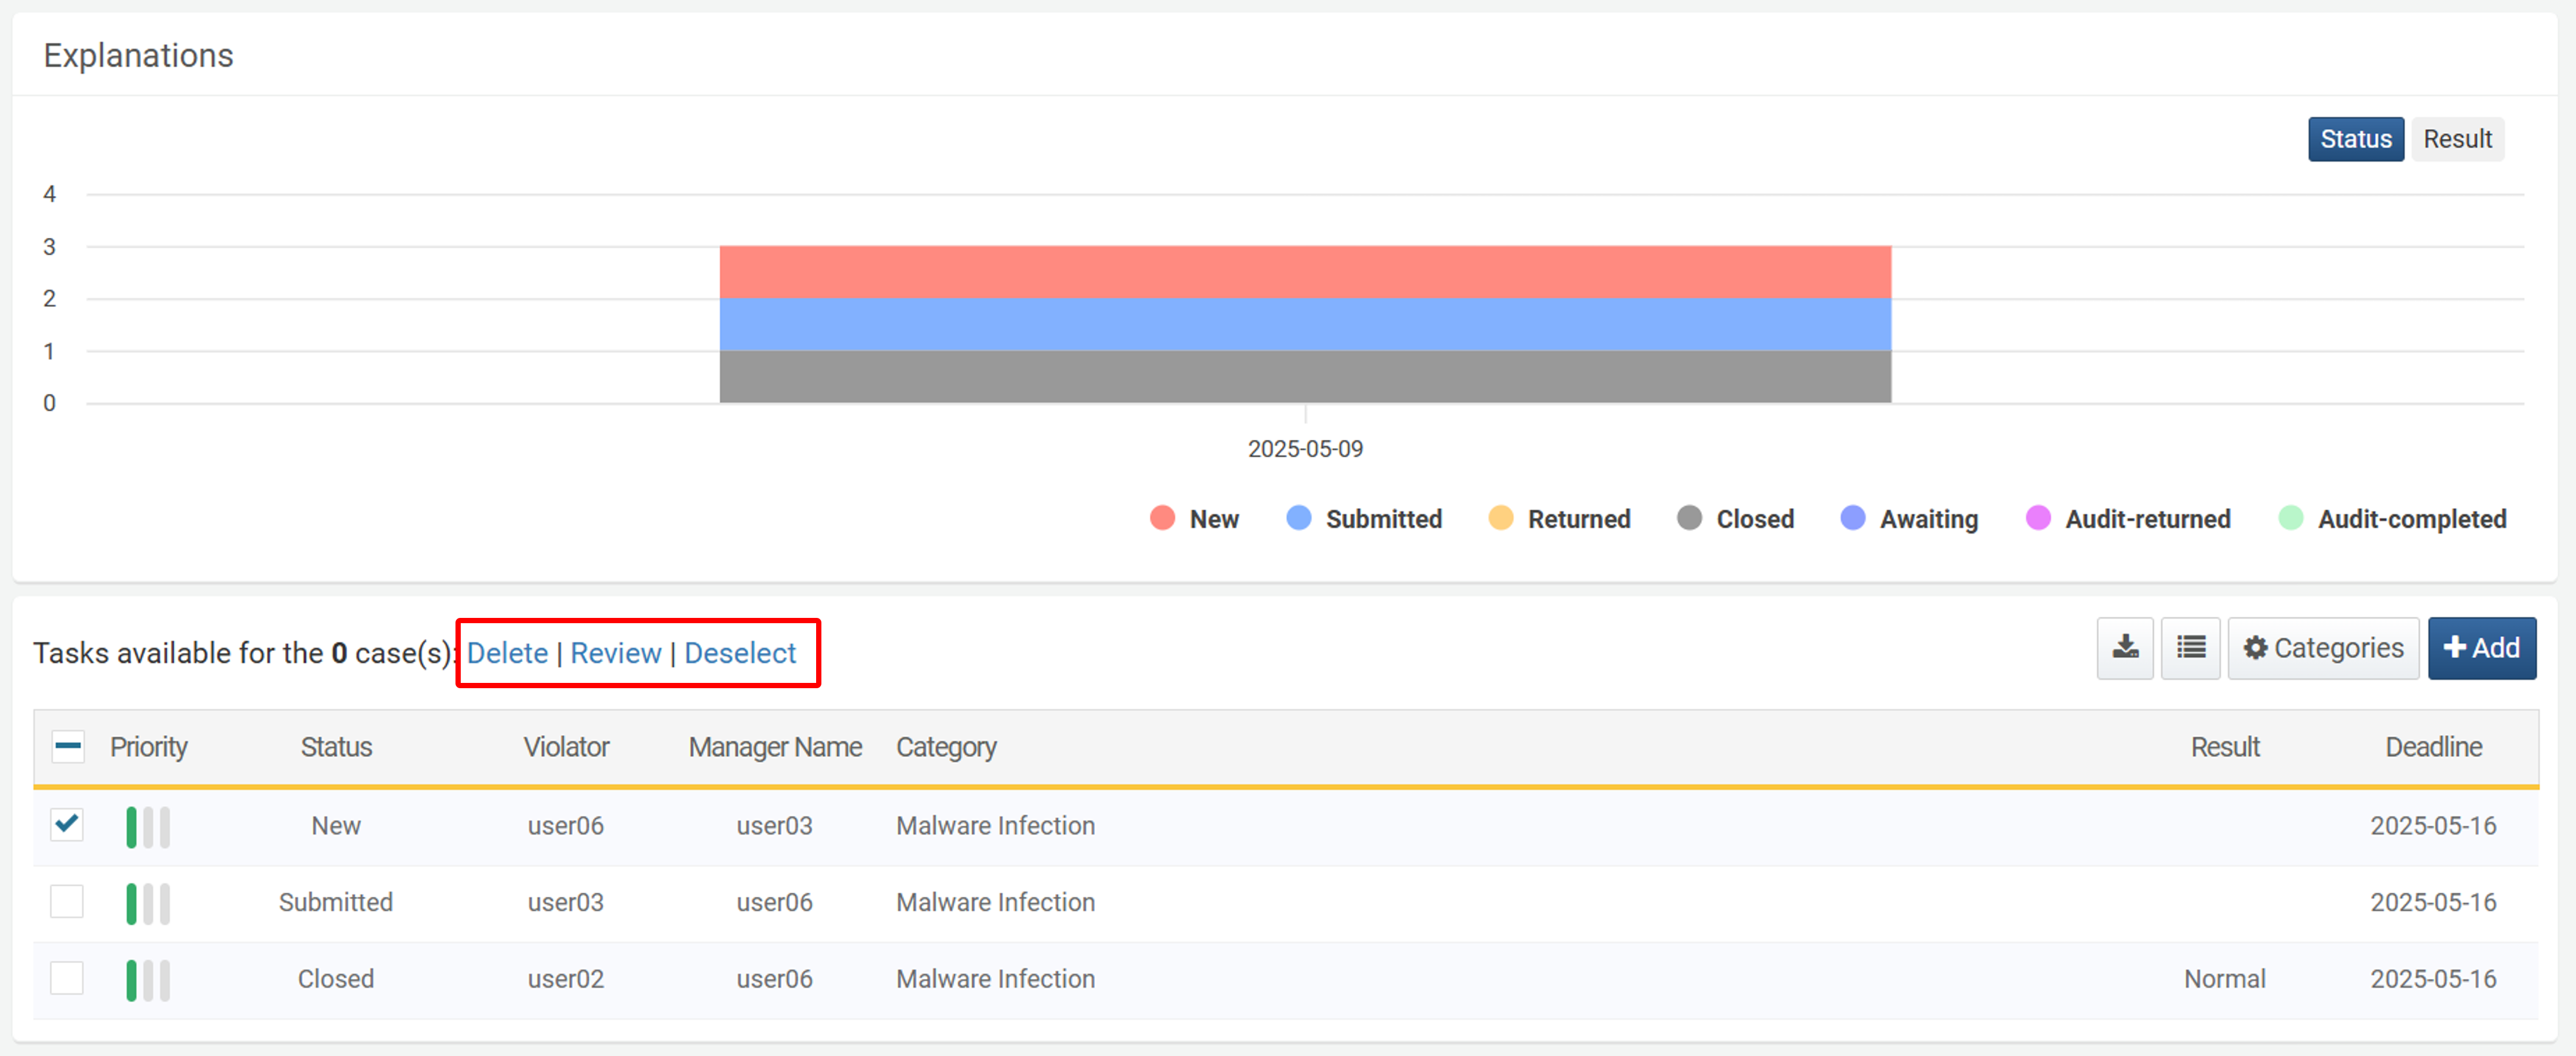Image resolution: width=2576 pixels, height=1056 pixels.
Task: Click the Delete link
Action: [x=507, y=653]
